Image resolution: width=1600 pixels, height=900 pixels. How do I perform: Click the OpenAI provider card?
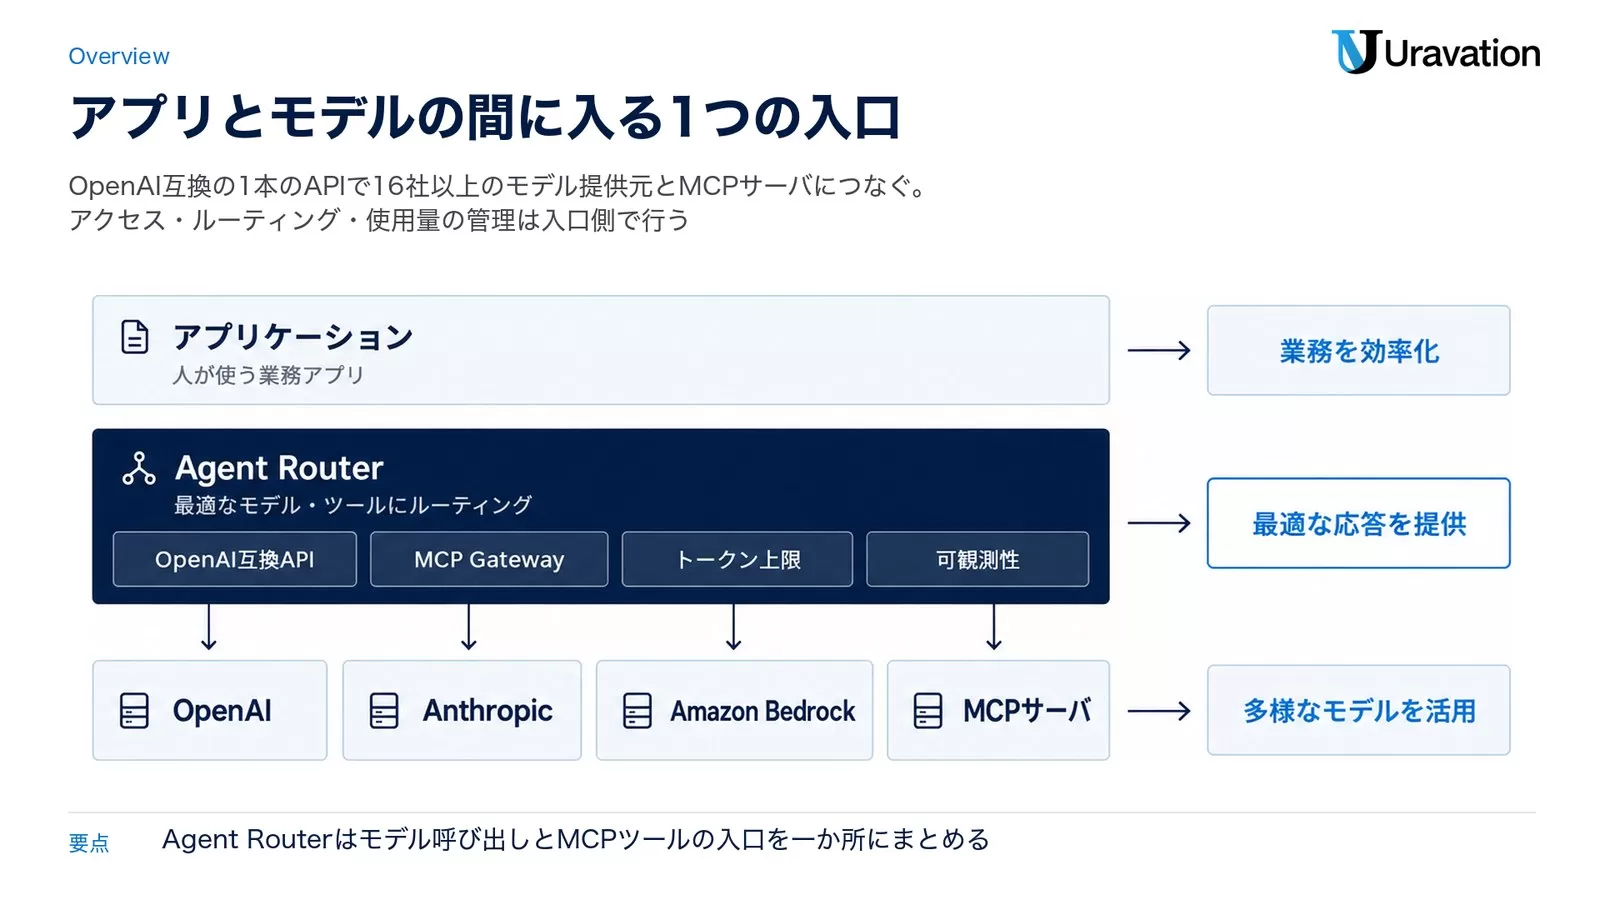(x=210, y=710)
